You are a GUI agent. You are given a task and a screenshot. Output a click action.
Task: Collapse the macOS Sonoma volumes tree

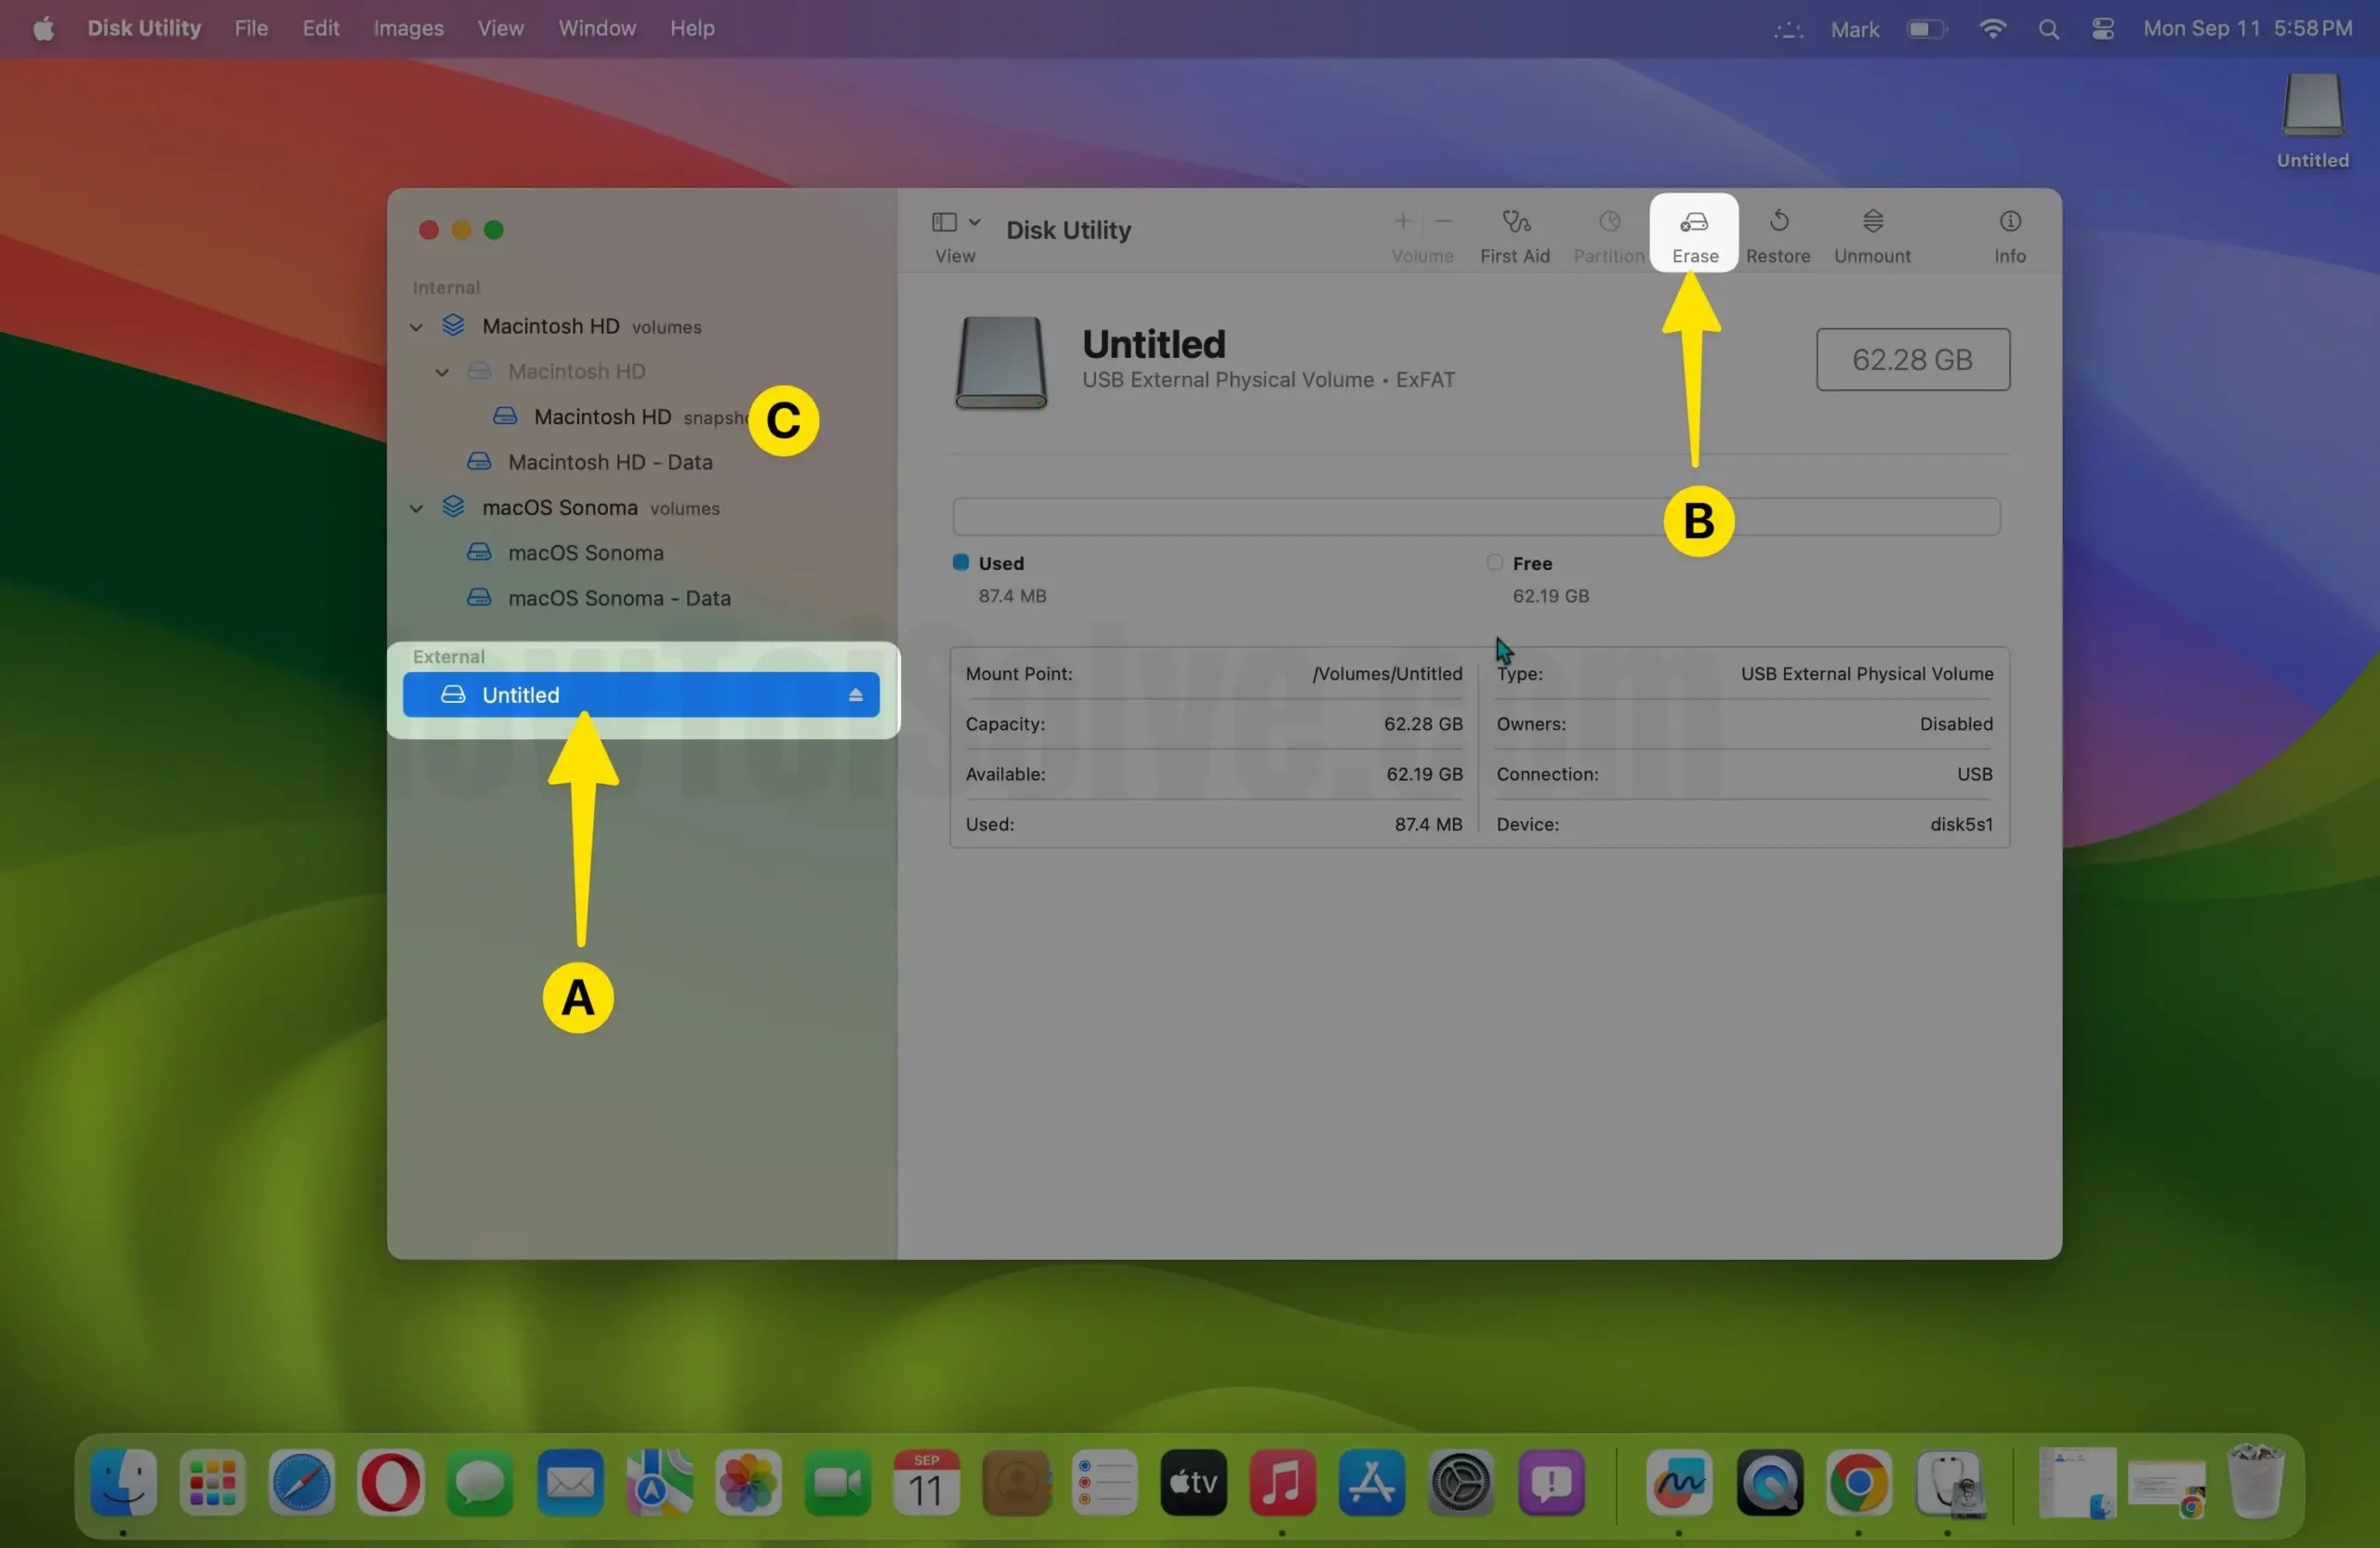pyautogui.click(x=416, y=507)
